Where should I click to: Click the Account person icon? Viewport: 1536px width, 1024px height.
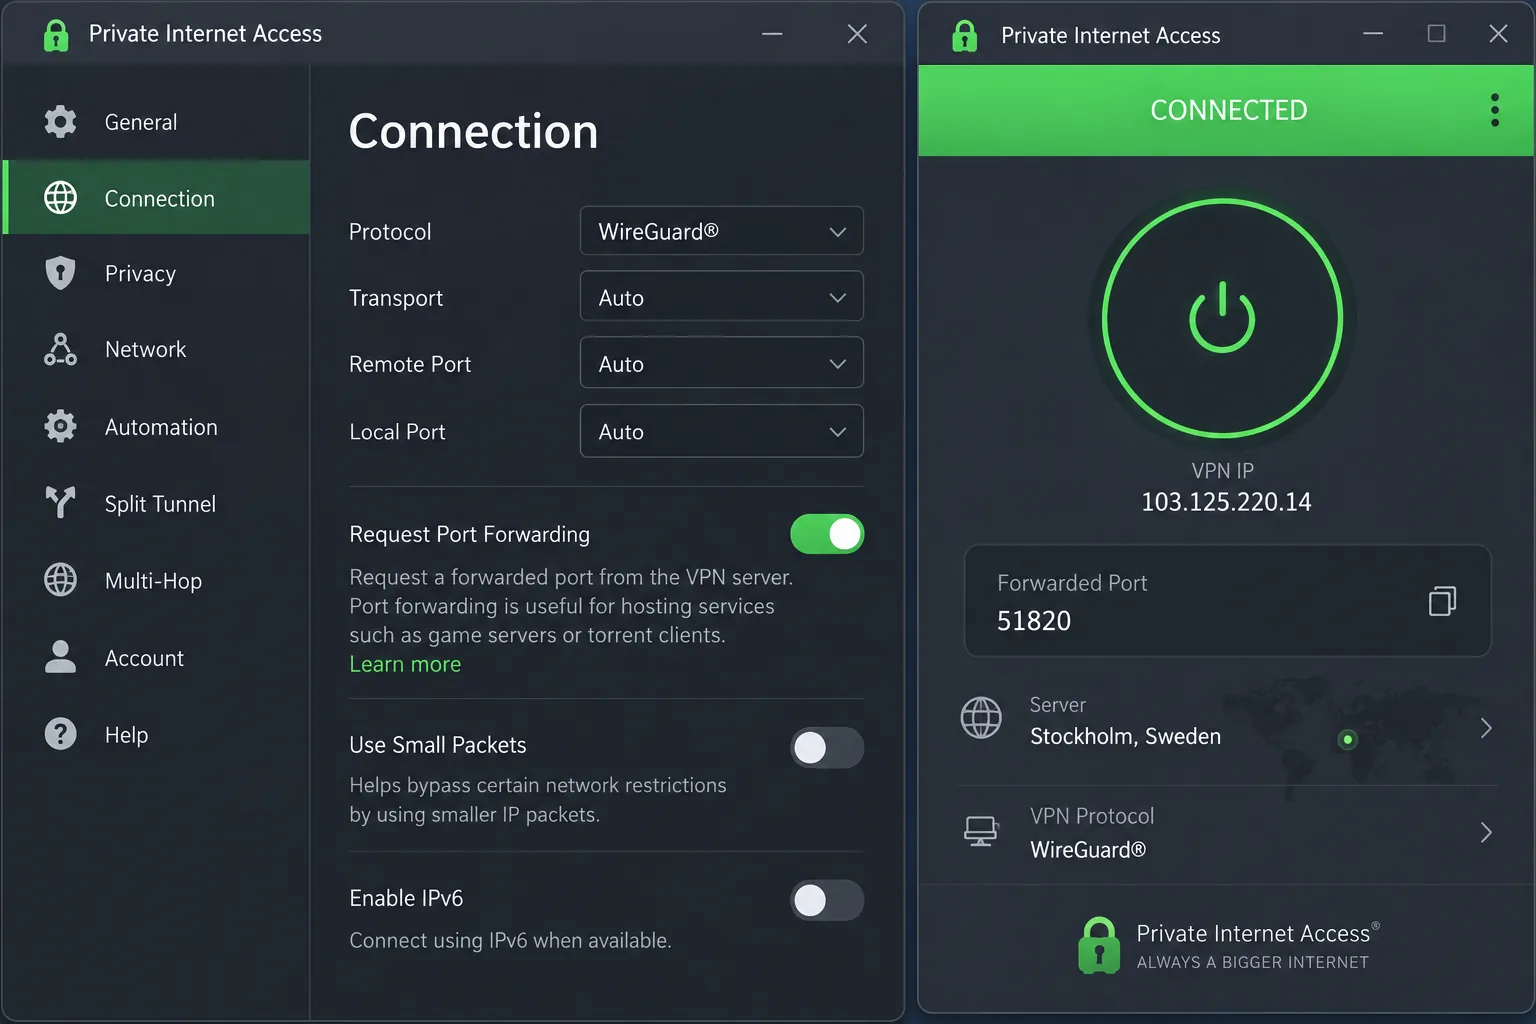coord(60,657)
